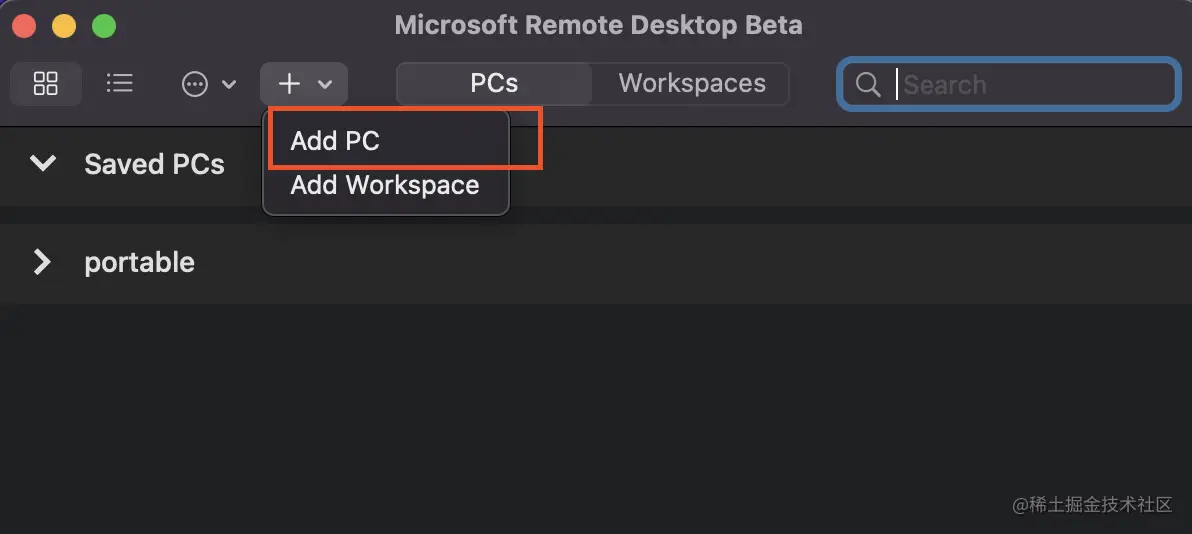This screenshot has height=534, width=1192.
Task: Select the PCs tab
Action: pos(494,84)
